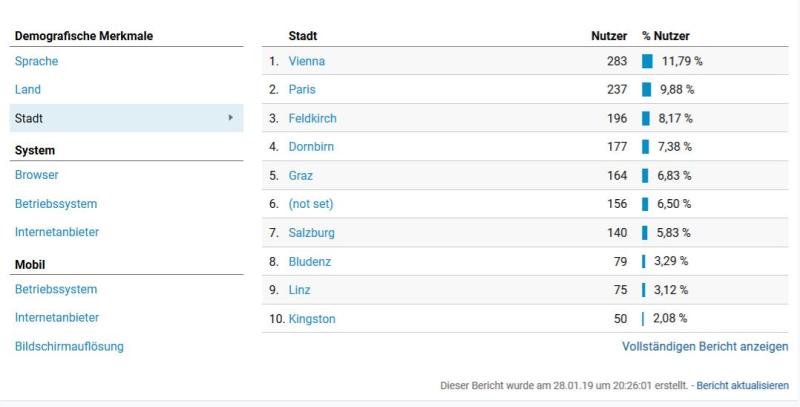Open Betriebssystem under the System section
Screen dimensions: 800x407
click(x=56, y=204)
